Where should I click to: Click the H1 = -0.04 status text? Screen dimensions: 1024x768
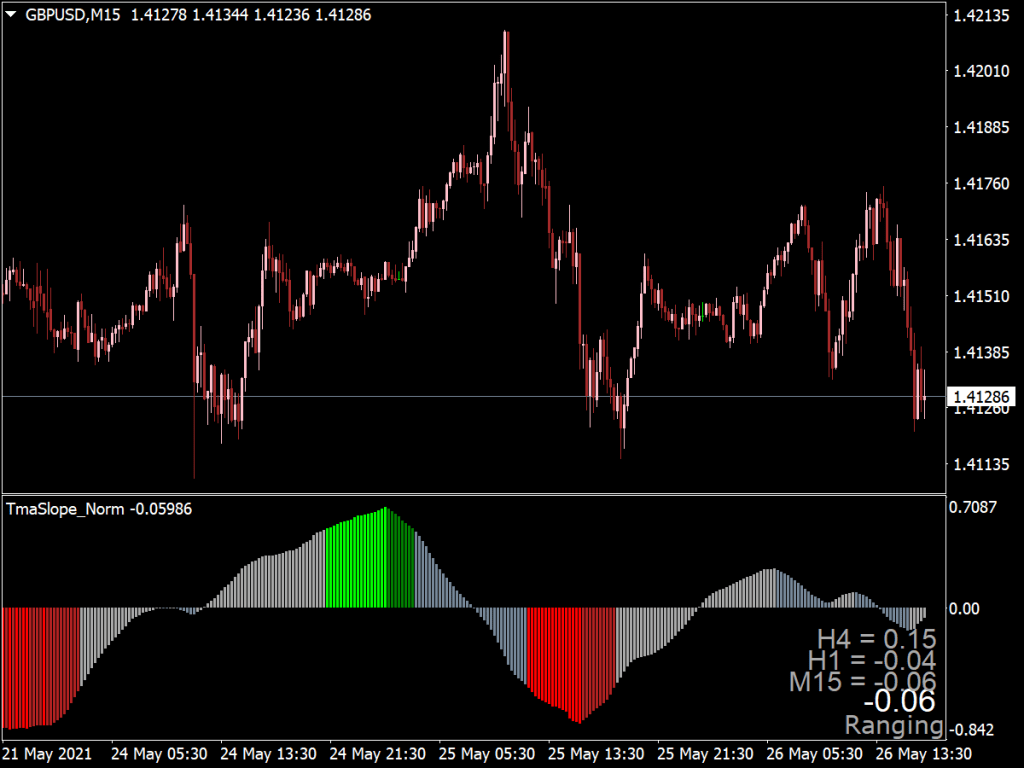click(x=871, y=661)
